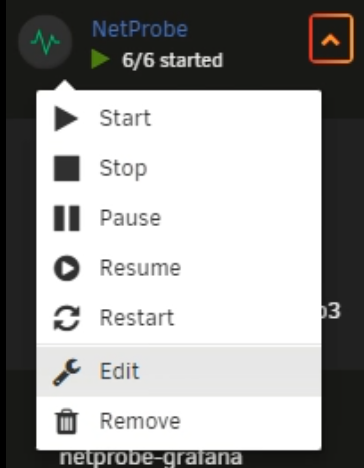
Task: Click the Edit wrench icon
Action: (67, 372)
